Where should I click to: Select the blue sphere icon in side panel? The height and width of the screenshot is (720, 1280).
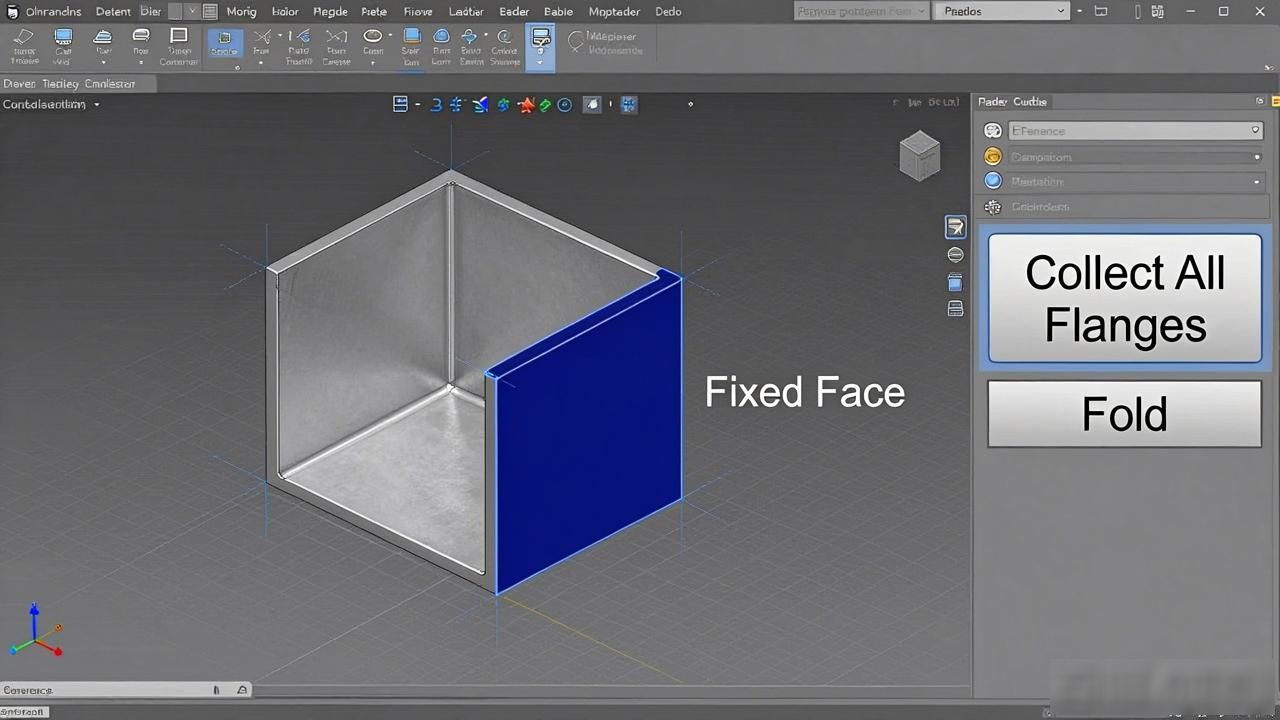[x=993, y=181]
